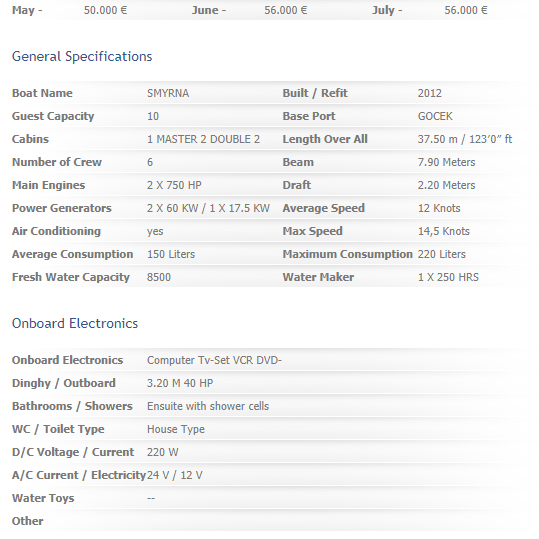
Task: Click the Ensuite with shower cells text
Action: 208,406
